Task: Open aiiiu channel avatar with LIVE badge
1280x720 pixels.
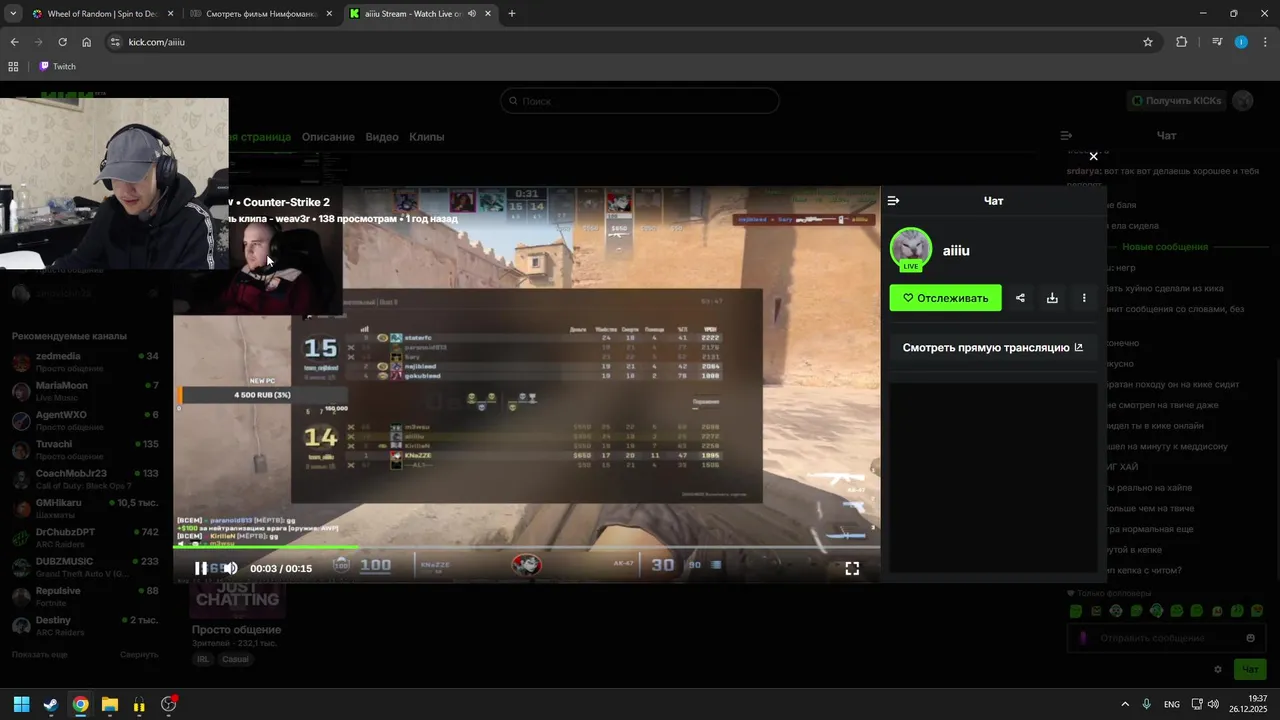Action: (911, 250)
